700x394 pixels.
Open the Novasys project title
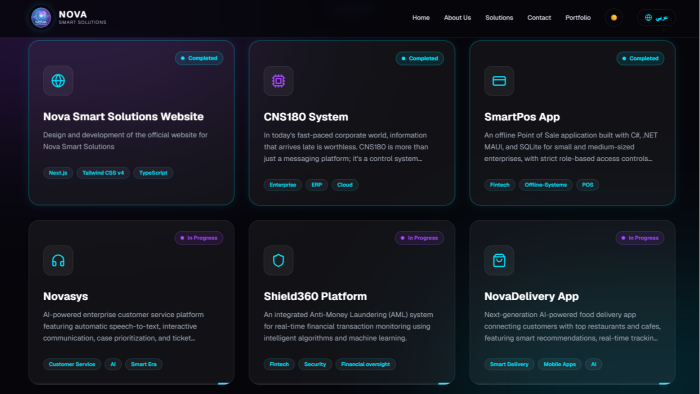tap(66, 296)
